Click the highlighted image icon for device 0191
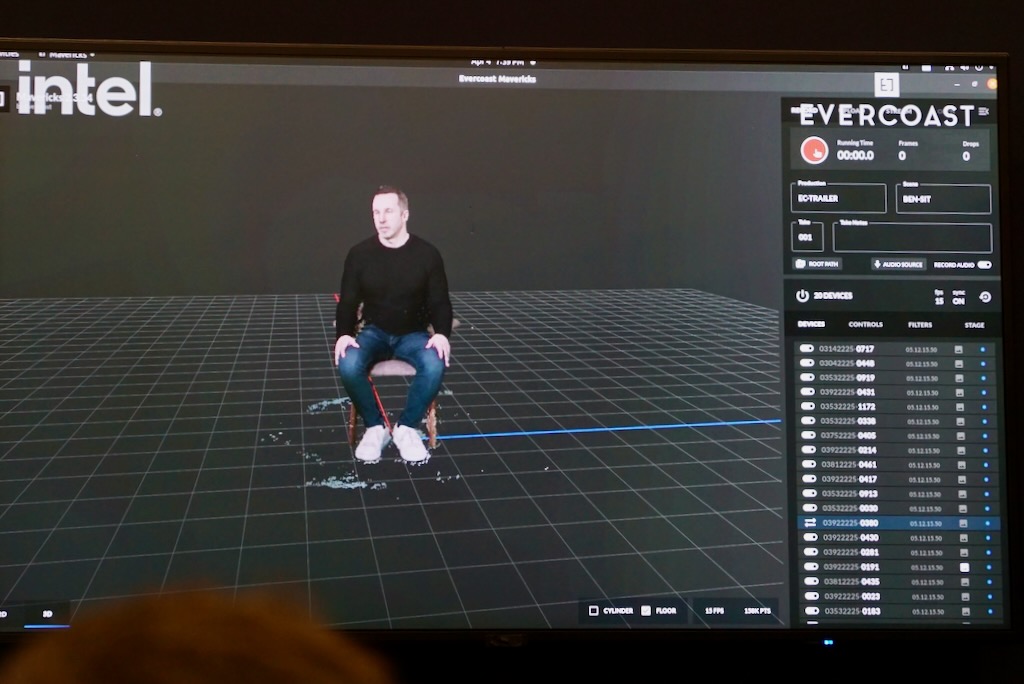The image size is (1024, 684). coord(964,567)
